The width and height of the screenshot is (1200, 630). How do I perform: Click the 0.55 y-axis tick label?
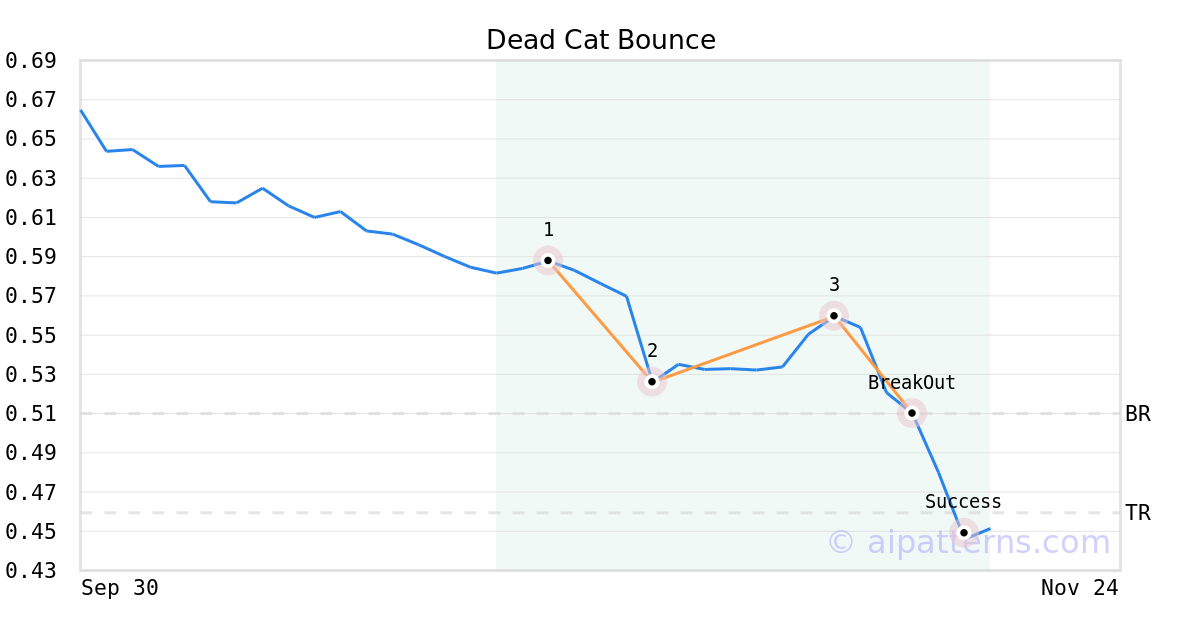(30, 335)
